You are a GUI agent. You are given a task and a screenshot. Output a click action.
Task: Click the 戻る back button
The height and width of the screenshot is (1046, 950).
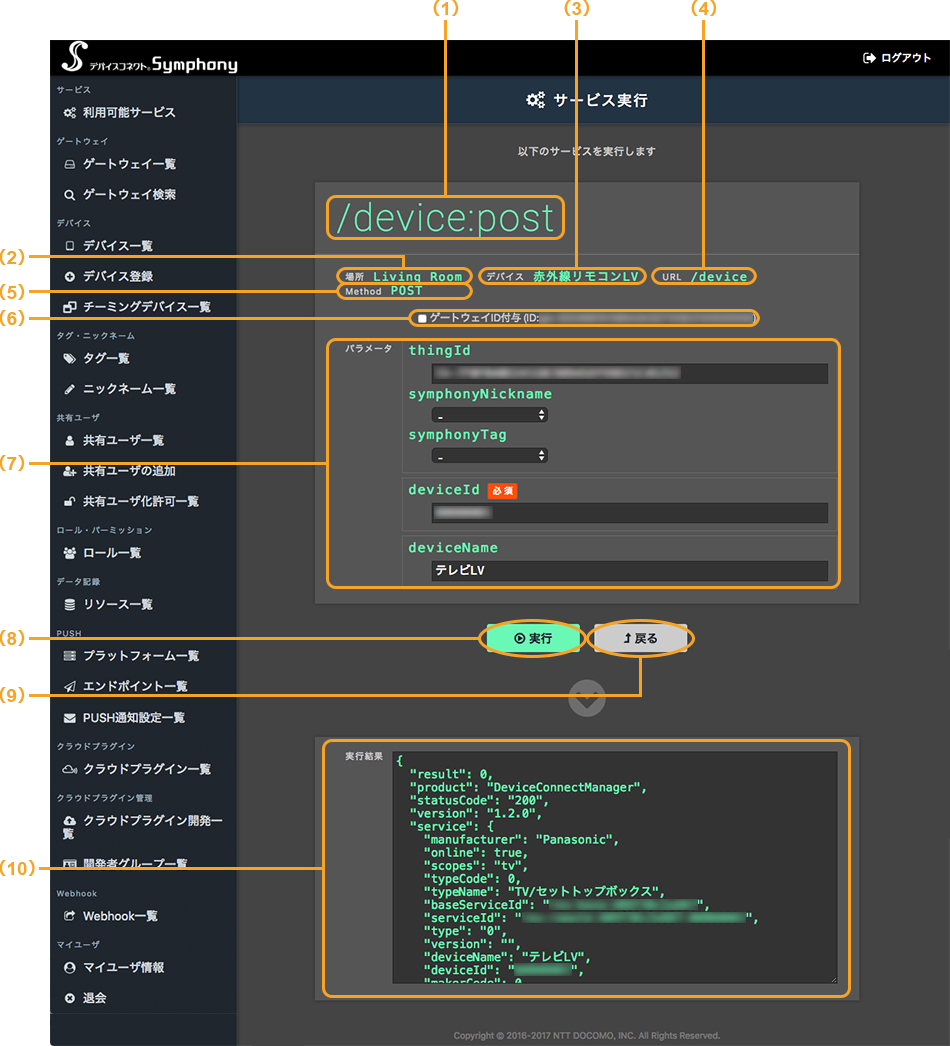click(640, 638)
